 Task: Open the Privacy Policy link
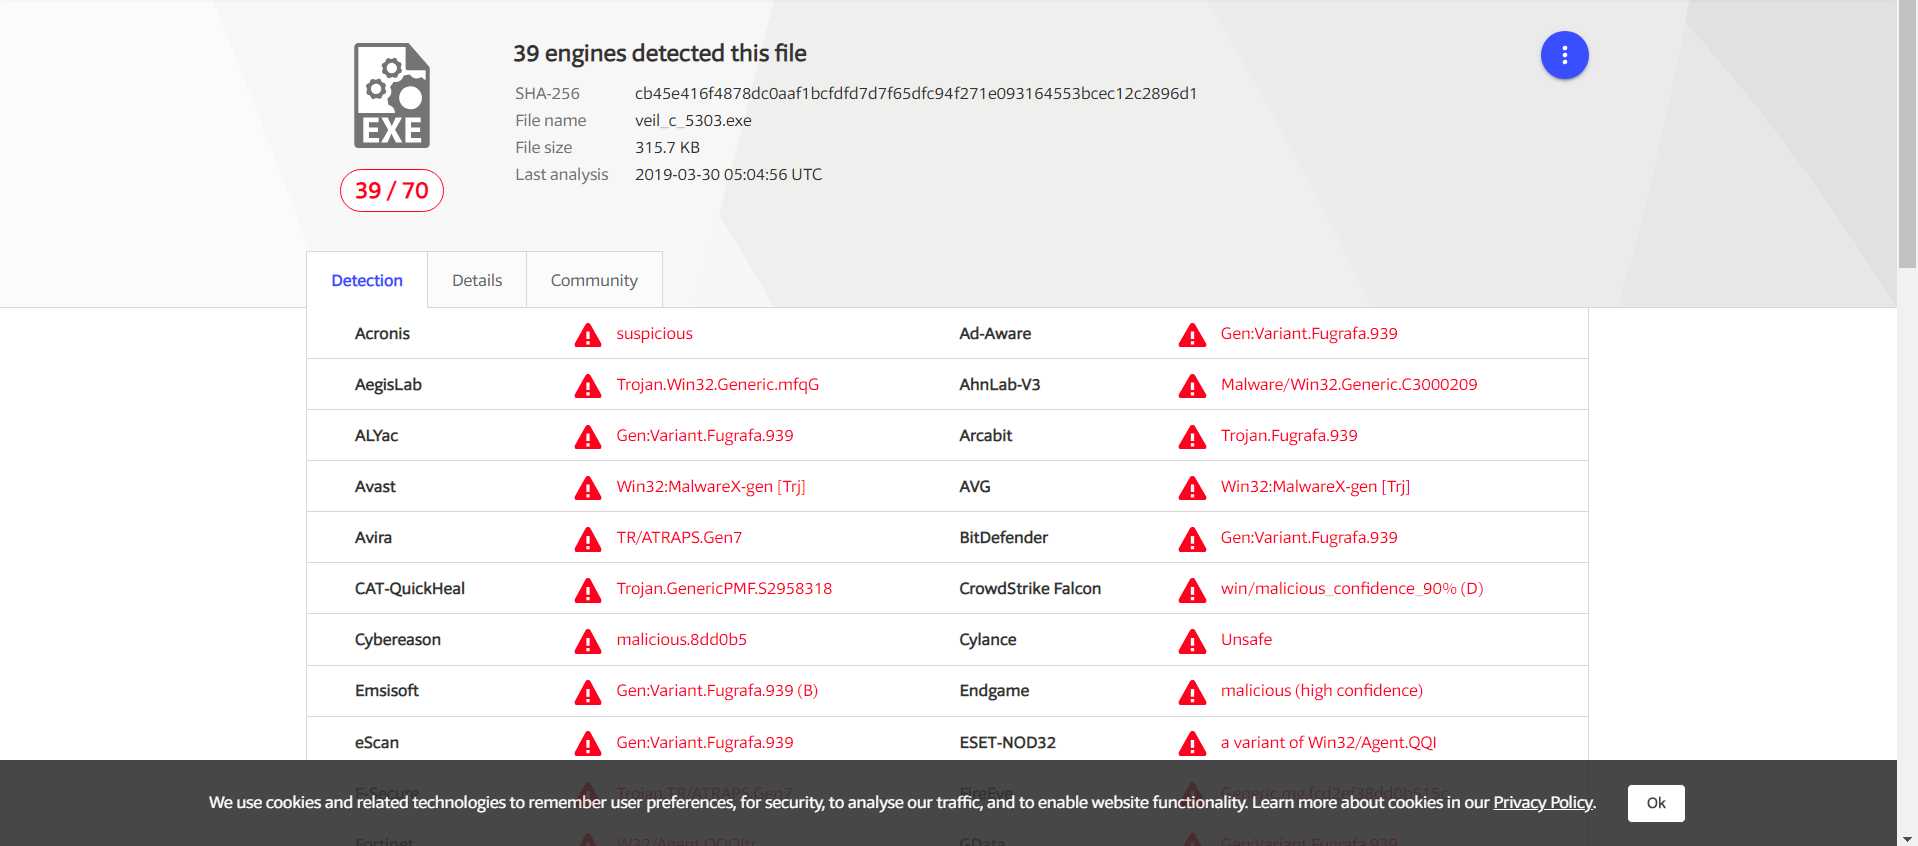coord(1543,802)
